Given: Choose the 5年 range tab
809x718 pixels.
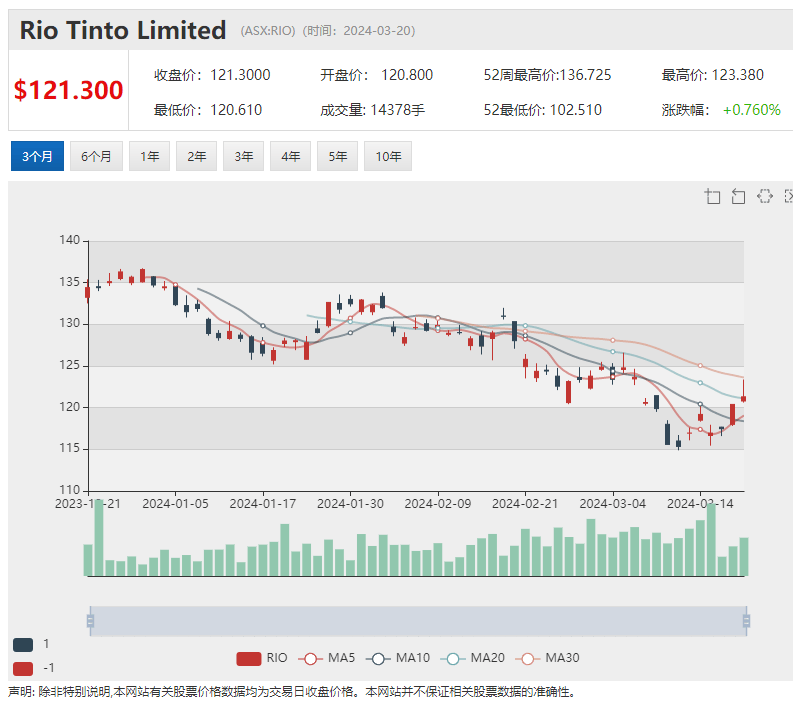Looking at the screenshot, I should pos(337,156).
